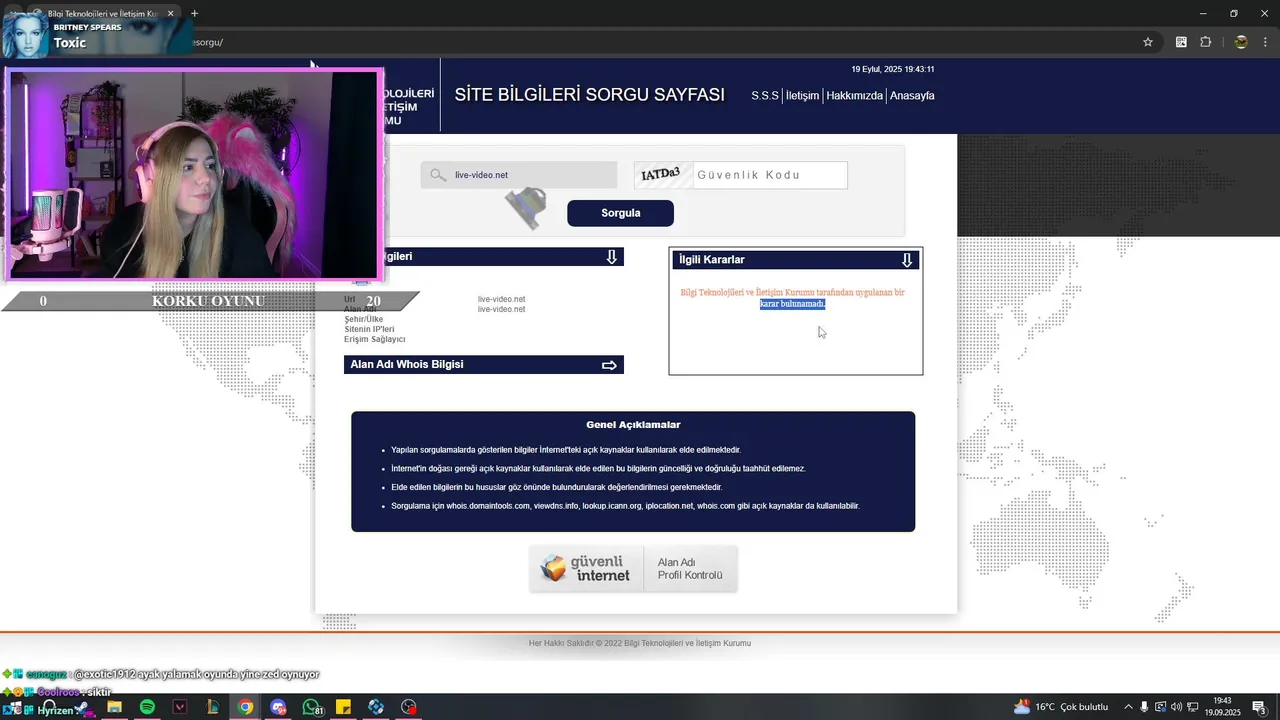
Task: Click the Şehir/Ülke row label
Action: 363,319
